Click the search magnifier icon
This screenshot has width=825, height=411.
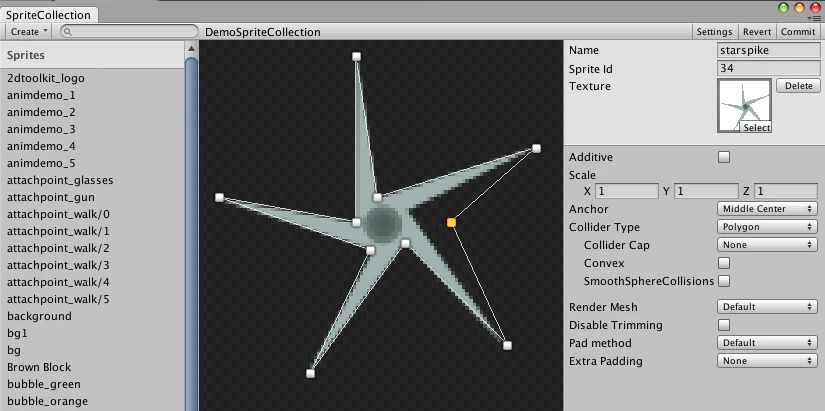(67, 32)
